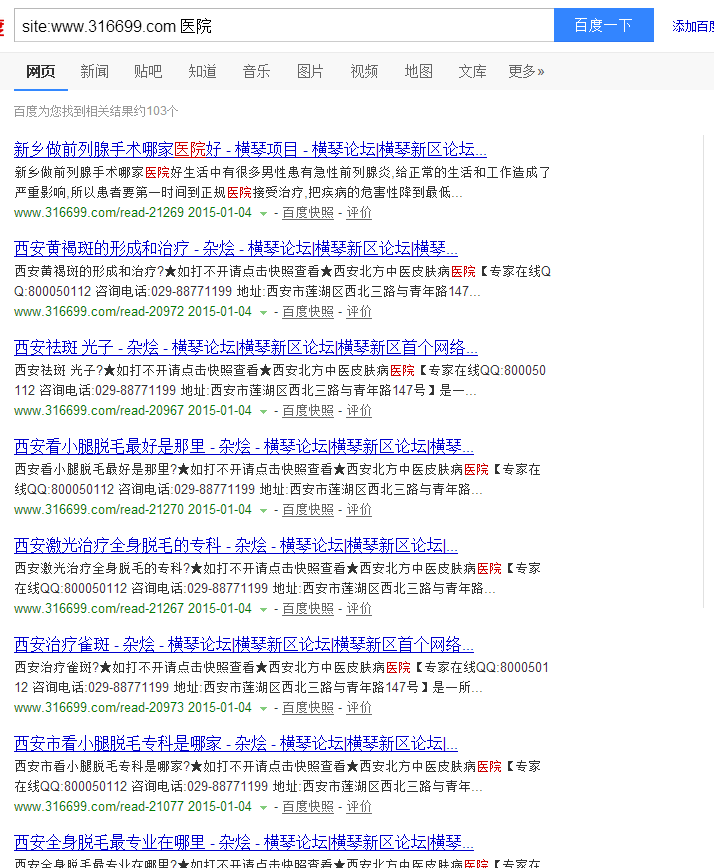Switch to the 图片 tab
Screen dimensions: 714x868
[x=311, y=71]
